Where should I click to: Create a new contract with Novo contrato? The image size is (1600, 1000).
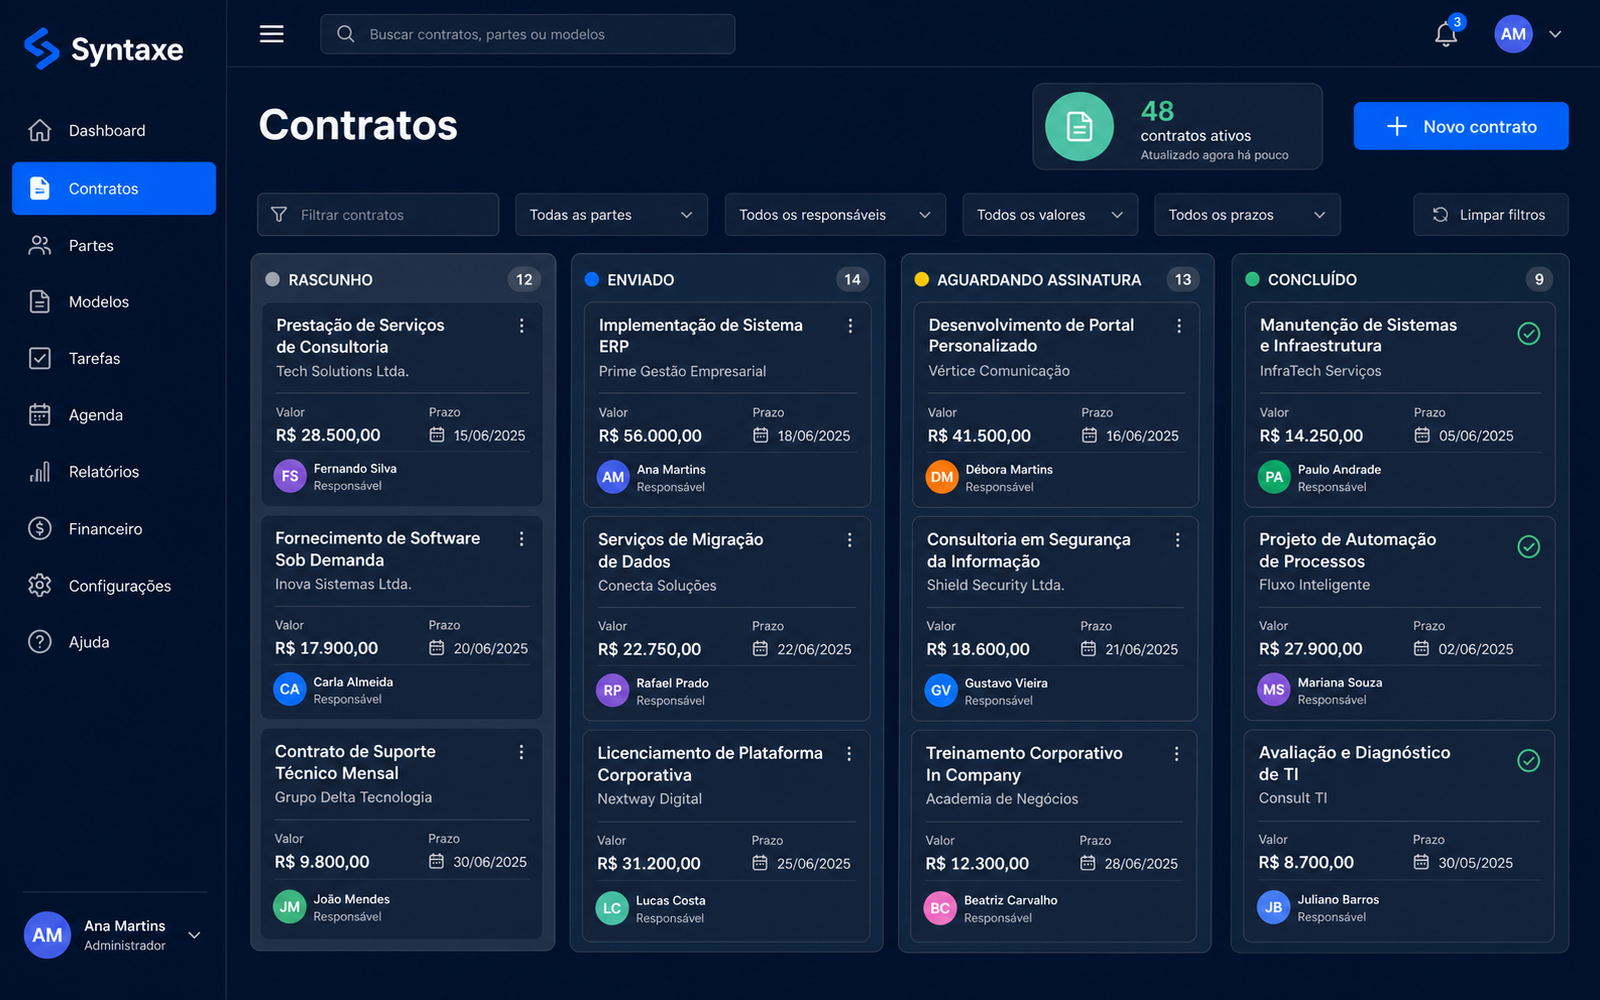pyautogui.click(x=1461, y=126)
